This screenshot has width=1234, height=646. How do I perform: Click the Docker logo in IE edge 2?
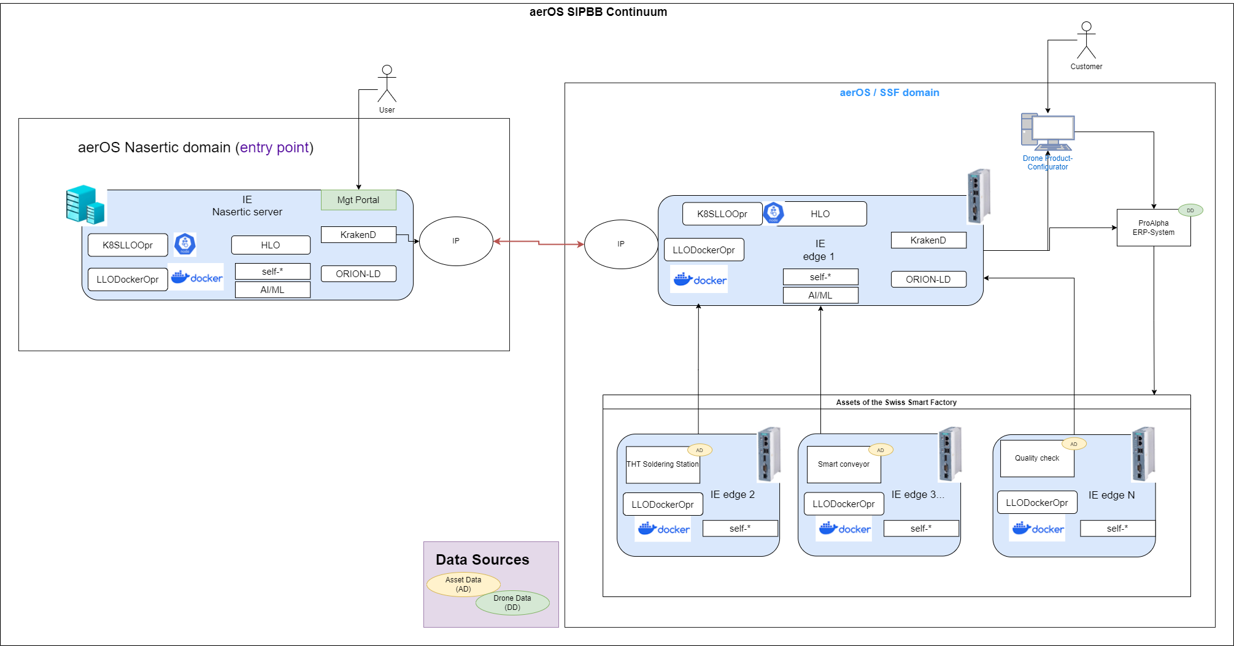pos(663,529)
